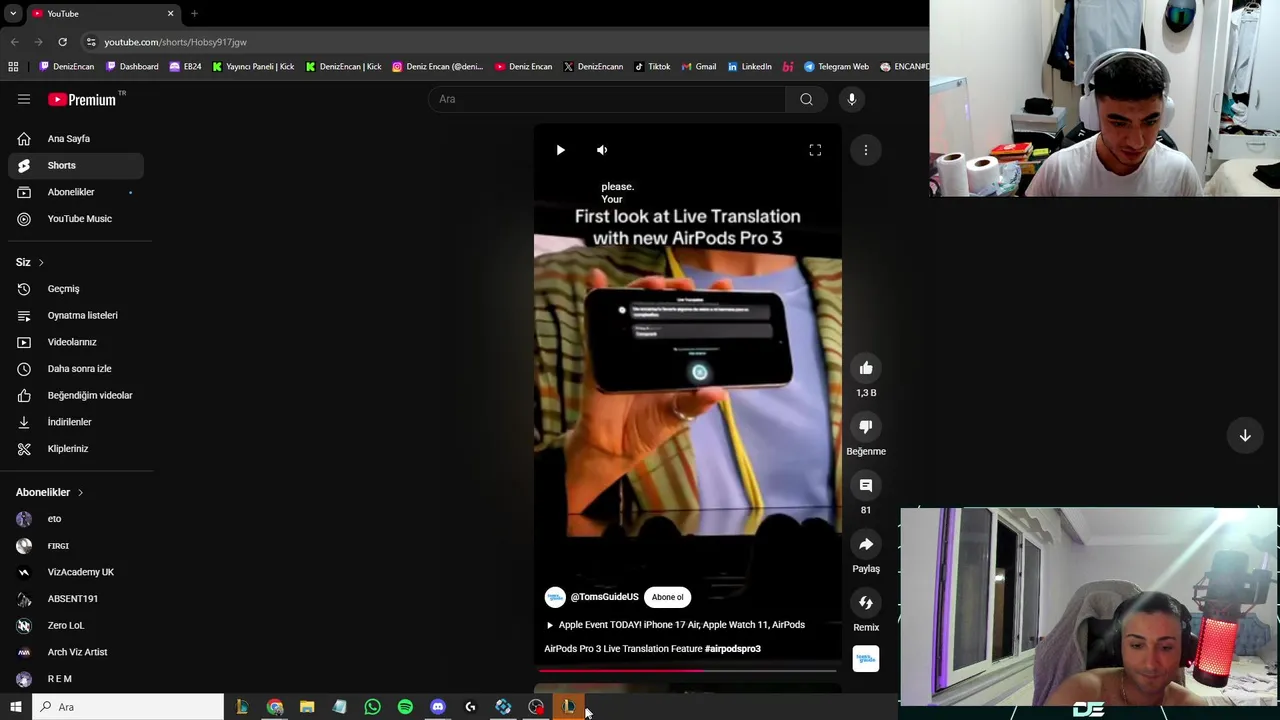Screen dimensions: 1280x720
Task: Focus the Ara search field
Action: (607, 99)
